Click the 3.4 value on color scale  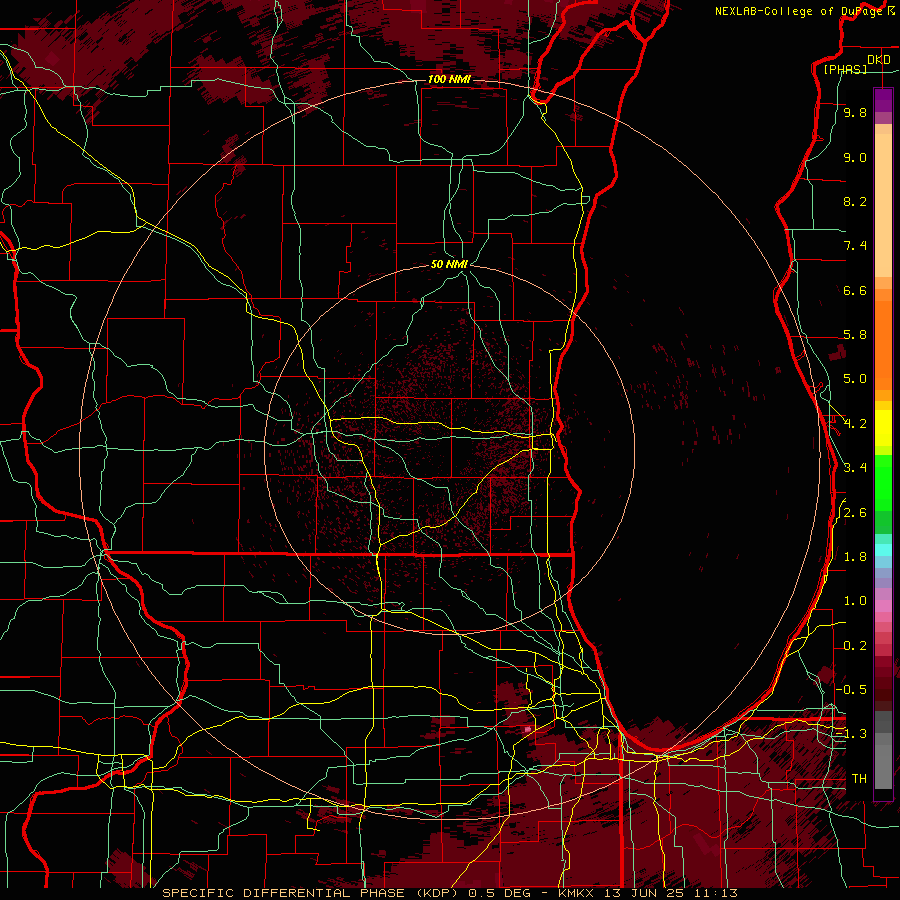pyautogui.click(x=855, y=468)
